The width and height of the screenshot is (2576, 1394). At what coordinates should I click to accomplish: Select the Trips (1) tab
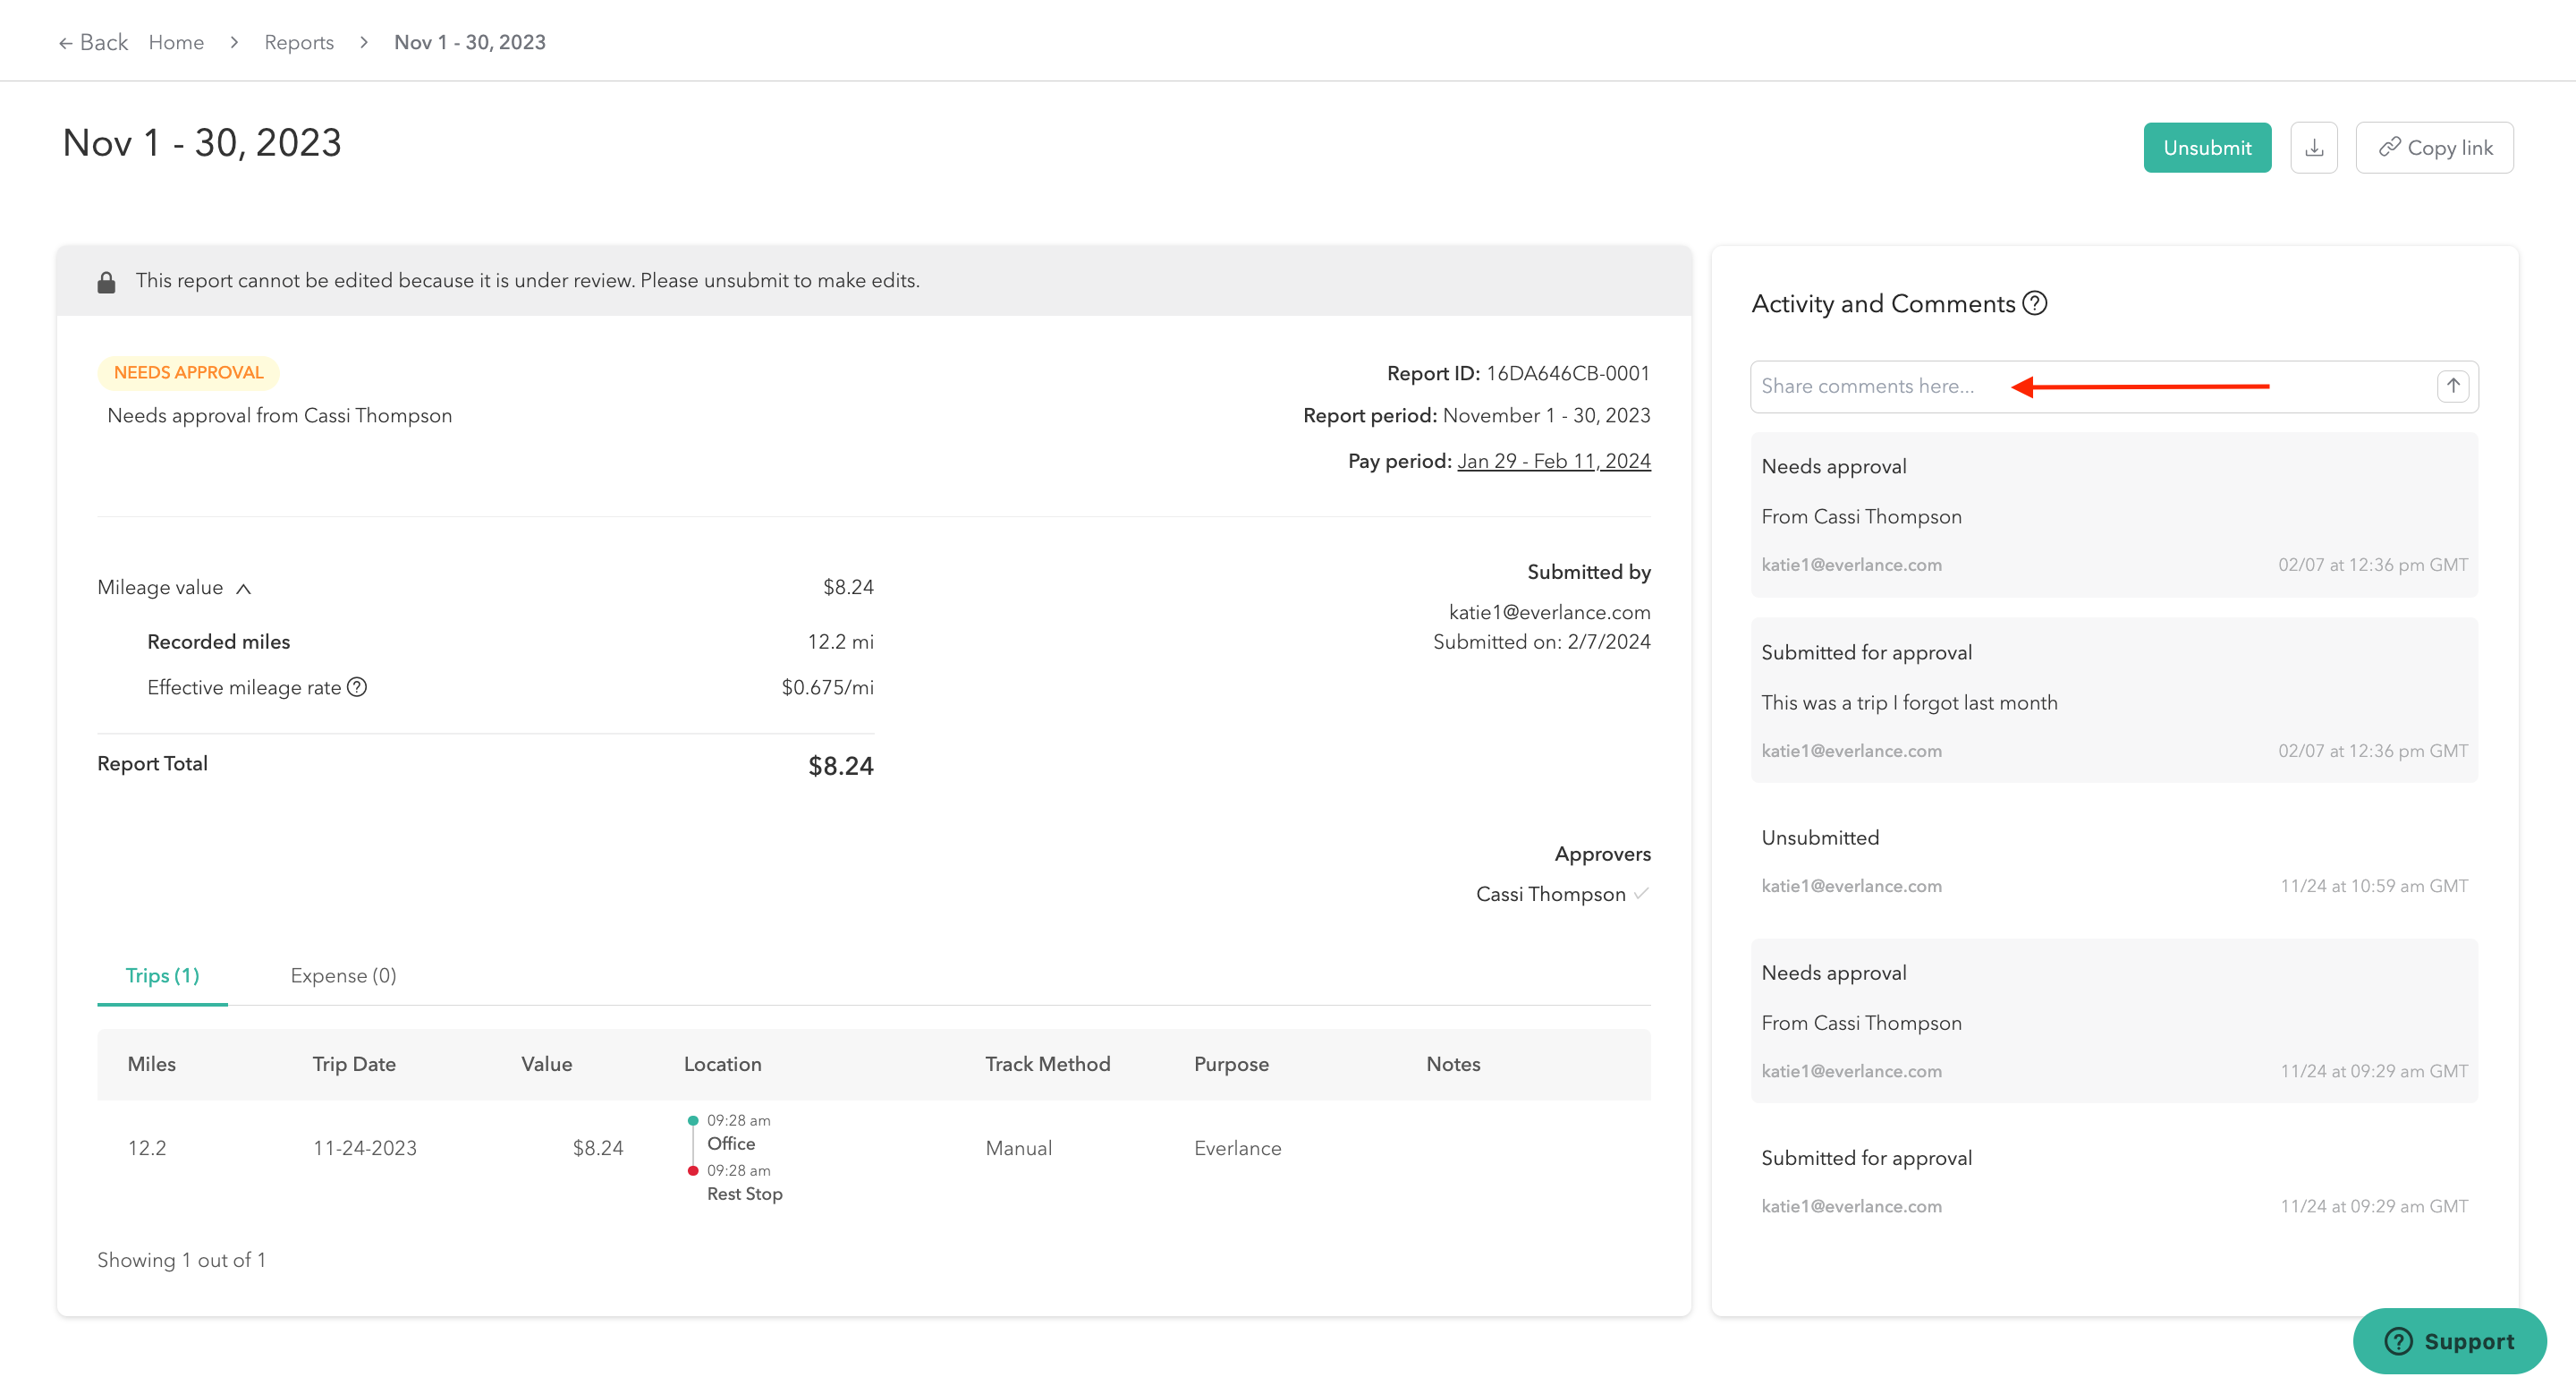click(162, 975)
